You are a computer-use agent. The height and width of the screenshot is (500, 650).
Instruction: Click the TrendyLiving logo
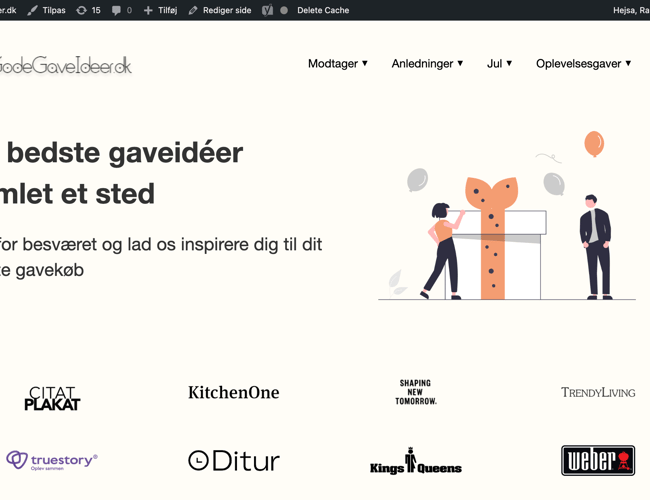tap(598, 392)
